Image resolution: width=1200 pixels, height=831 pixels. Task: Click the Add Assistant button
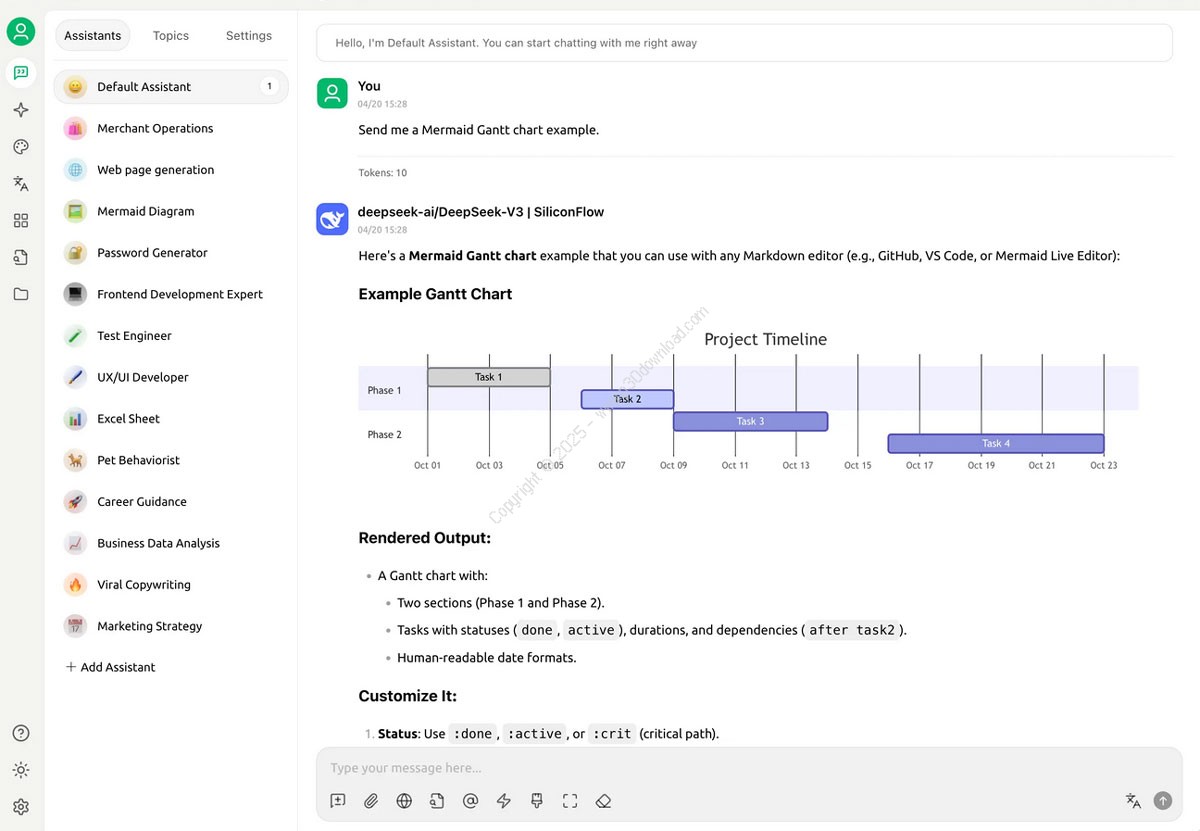111,667
